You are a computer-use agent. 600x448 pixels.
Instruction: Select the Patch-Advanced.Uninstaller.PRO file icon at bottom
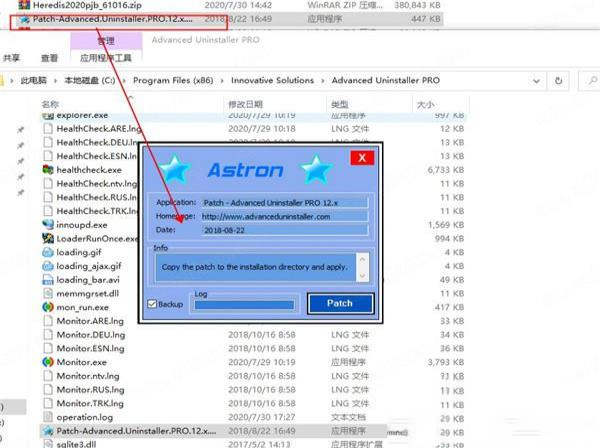click(x=47, y=430)
